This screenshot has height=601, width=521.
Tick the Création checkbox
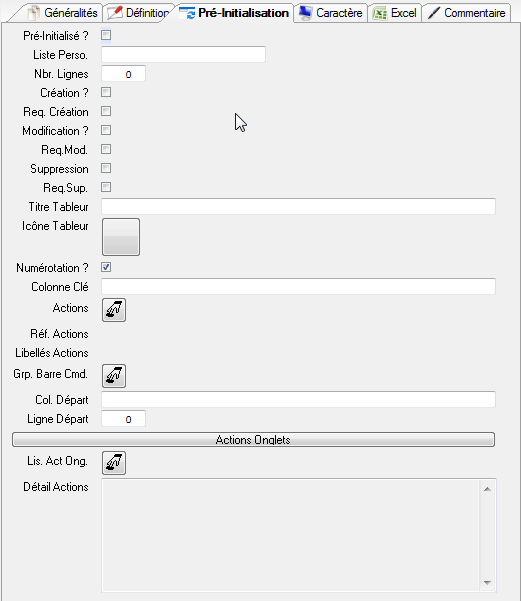[106, 92]
